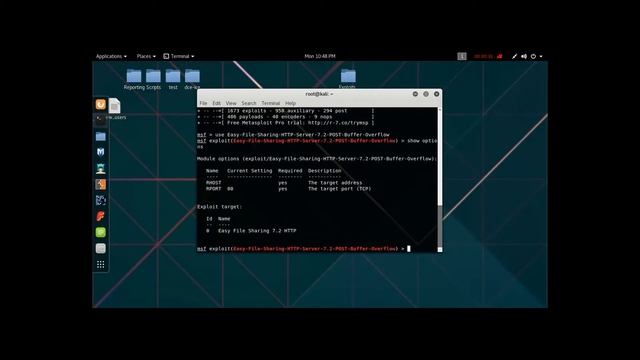Select the Exploits folder on the desktop
The width and height of the screenshot is (640, 360).
pos(348,79)
